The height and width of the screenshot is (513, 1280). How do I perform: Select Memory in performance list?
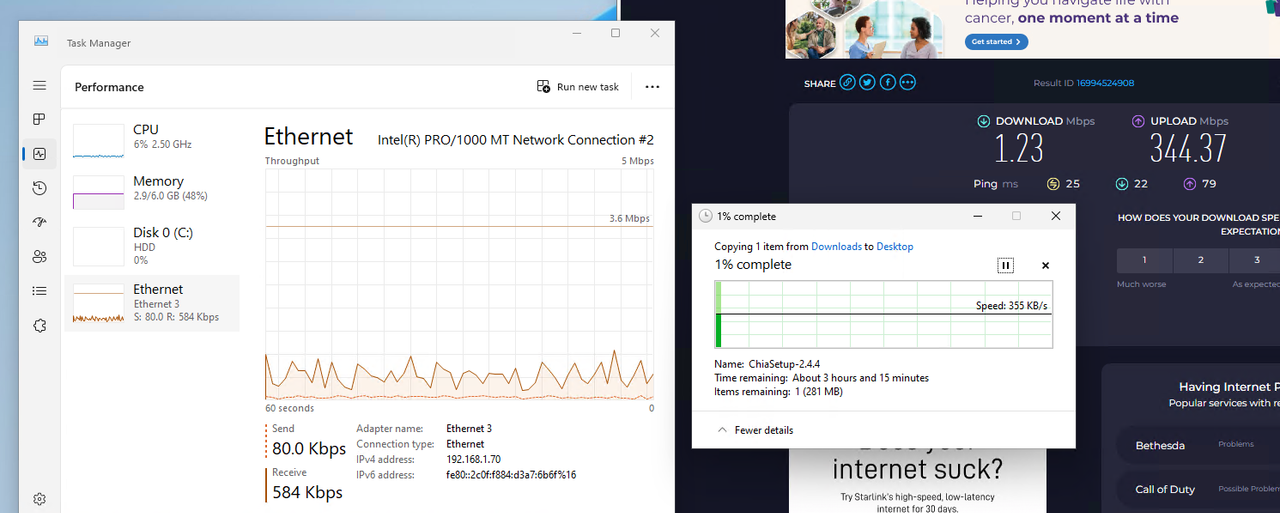[x=152, y=191]
